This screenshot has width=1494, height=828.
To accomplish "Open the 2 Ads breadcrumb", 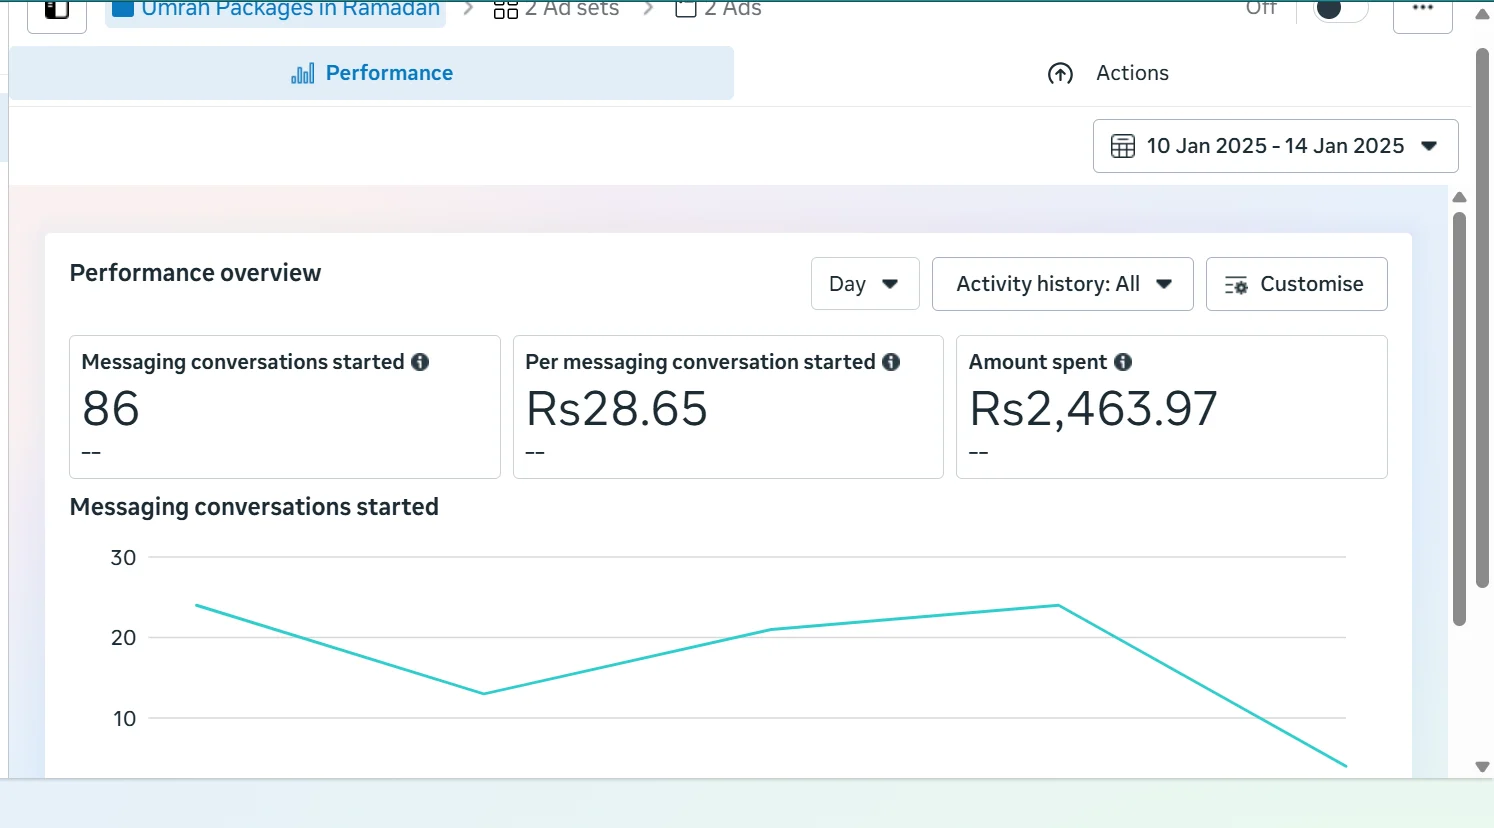I will click(719, 10).
